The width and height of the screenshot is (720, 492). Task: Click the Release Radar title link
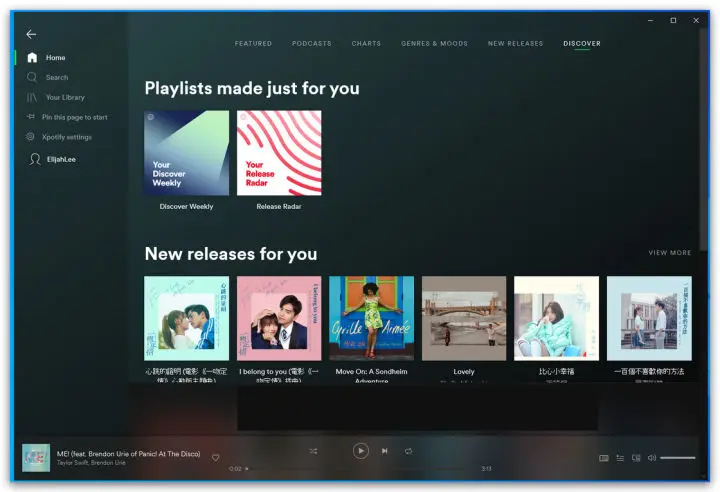coord(279,207)
